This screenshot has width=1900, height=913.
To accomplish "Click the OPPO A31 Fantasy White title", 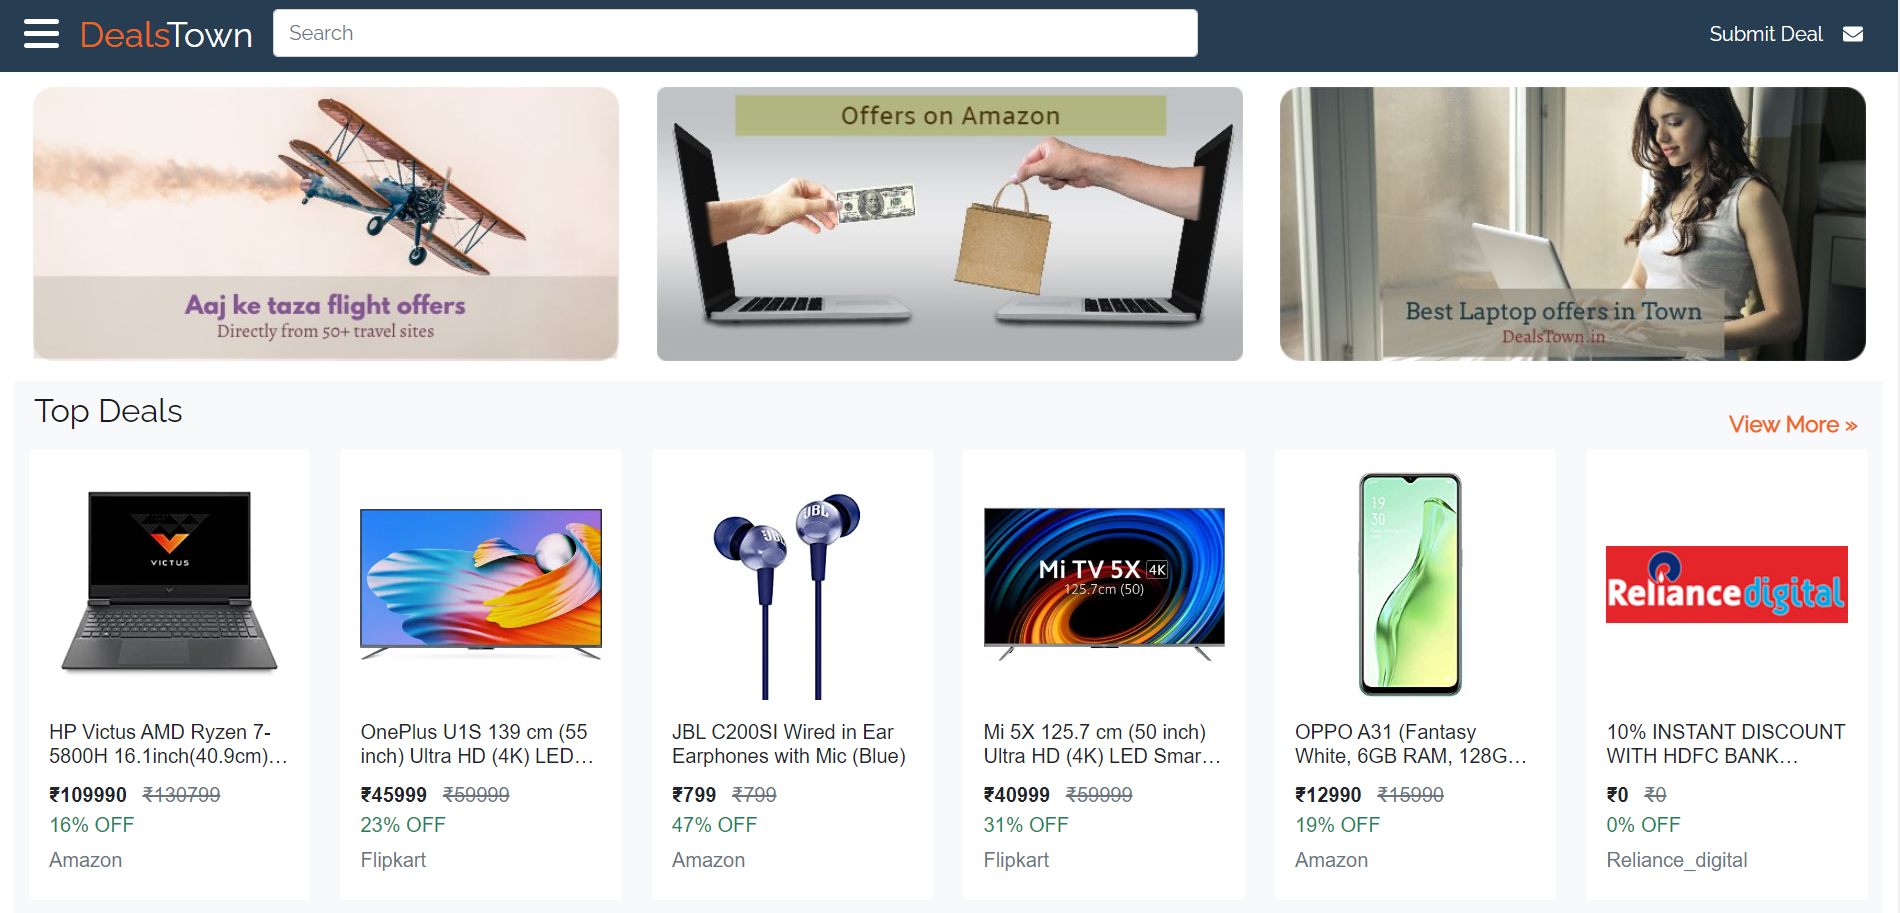I will pyautogui.click(x=1411, y=744).
